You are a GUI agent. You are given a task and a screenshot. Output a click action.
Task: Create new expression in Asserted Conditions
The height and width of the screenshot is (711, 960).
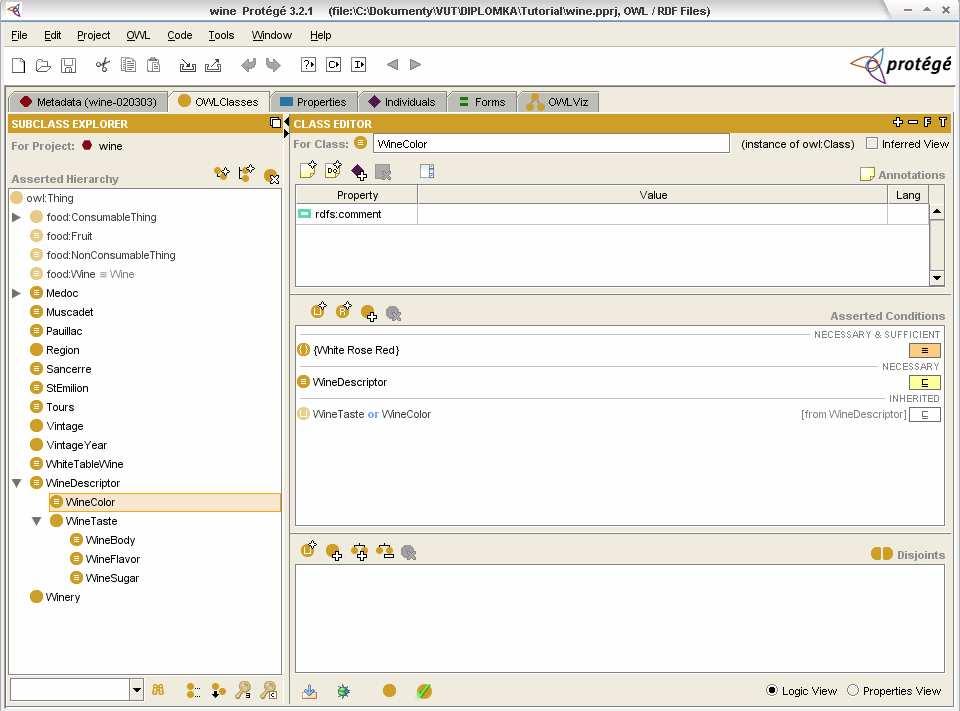[319, 310]
